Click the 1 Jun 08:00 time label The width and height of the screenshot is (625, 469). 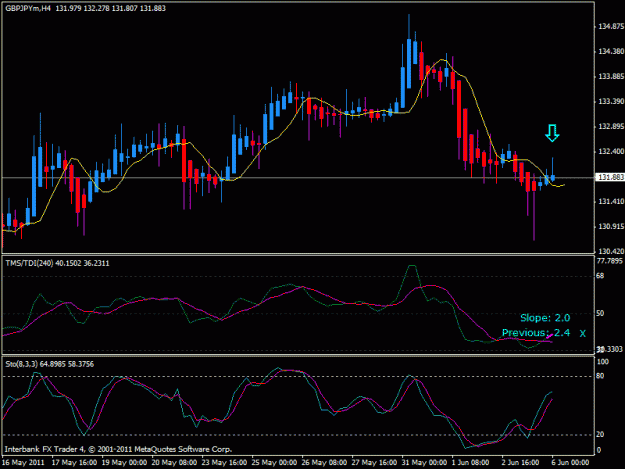tap(471, 463)
